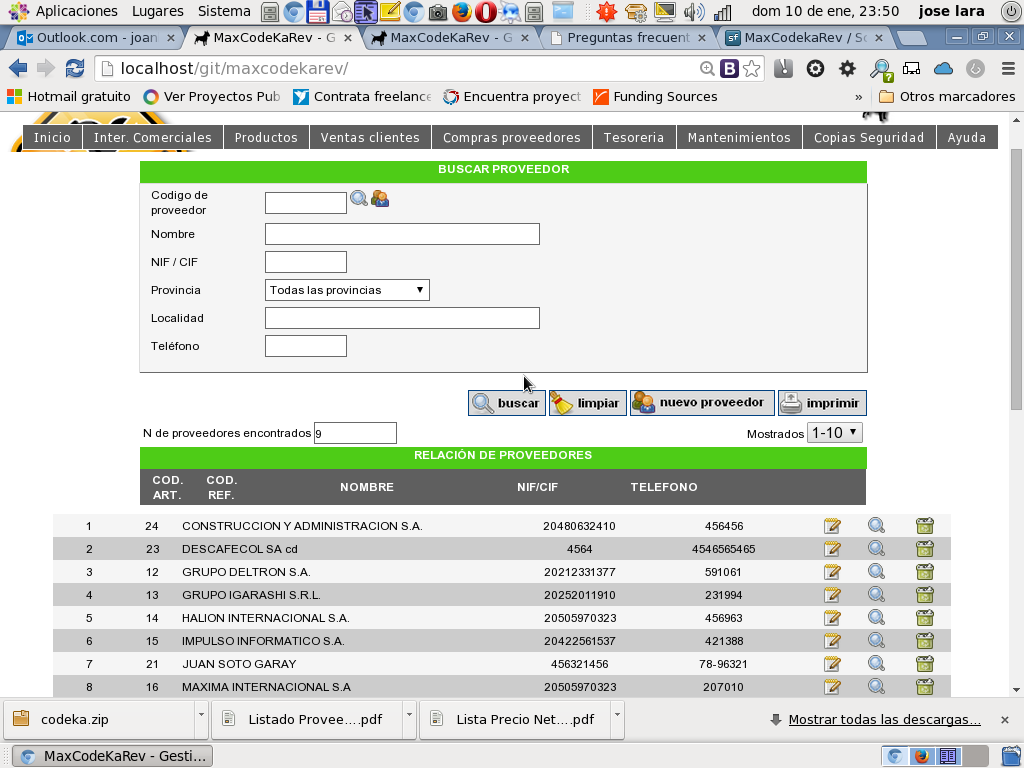
Task: Edit GRUPO DELTRON S.A. using the pencil icon
Action: pyautogui.click(x=832, y=571)
